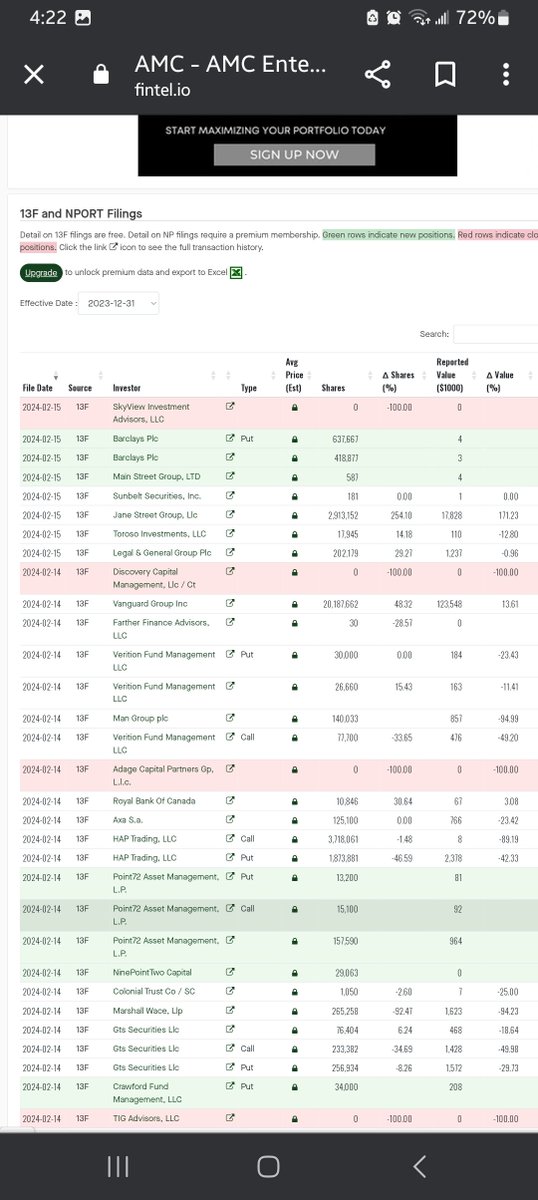The image size is (538, 1200).
Task: Click investor name Vanguard Group Inc
Action: [149, 603]
